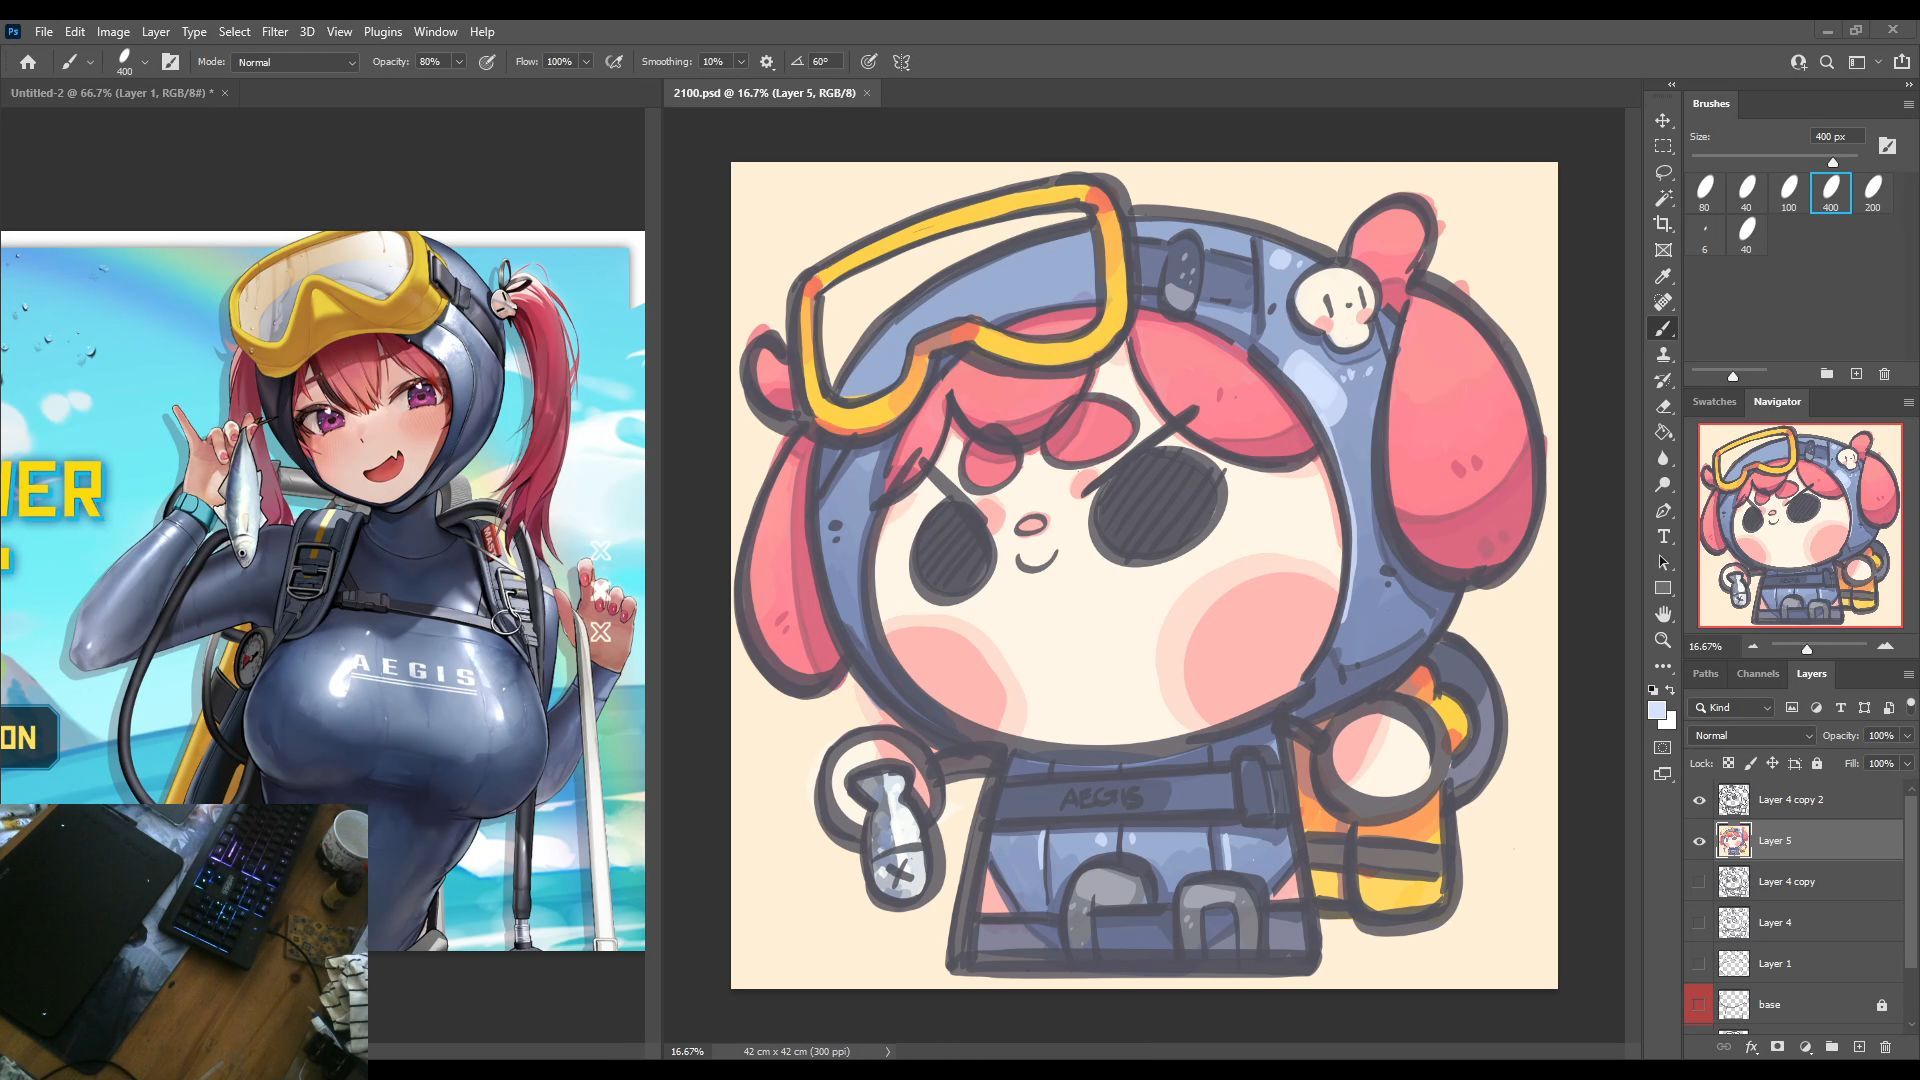This screenshot has height=1080, width=1920.
Task: Select the Dodge tool
Action: pos(1663,484)
